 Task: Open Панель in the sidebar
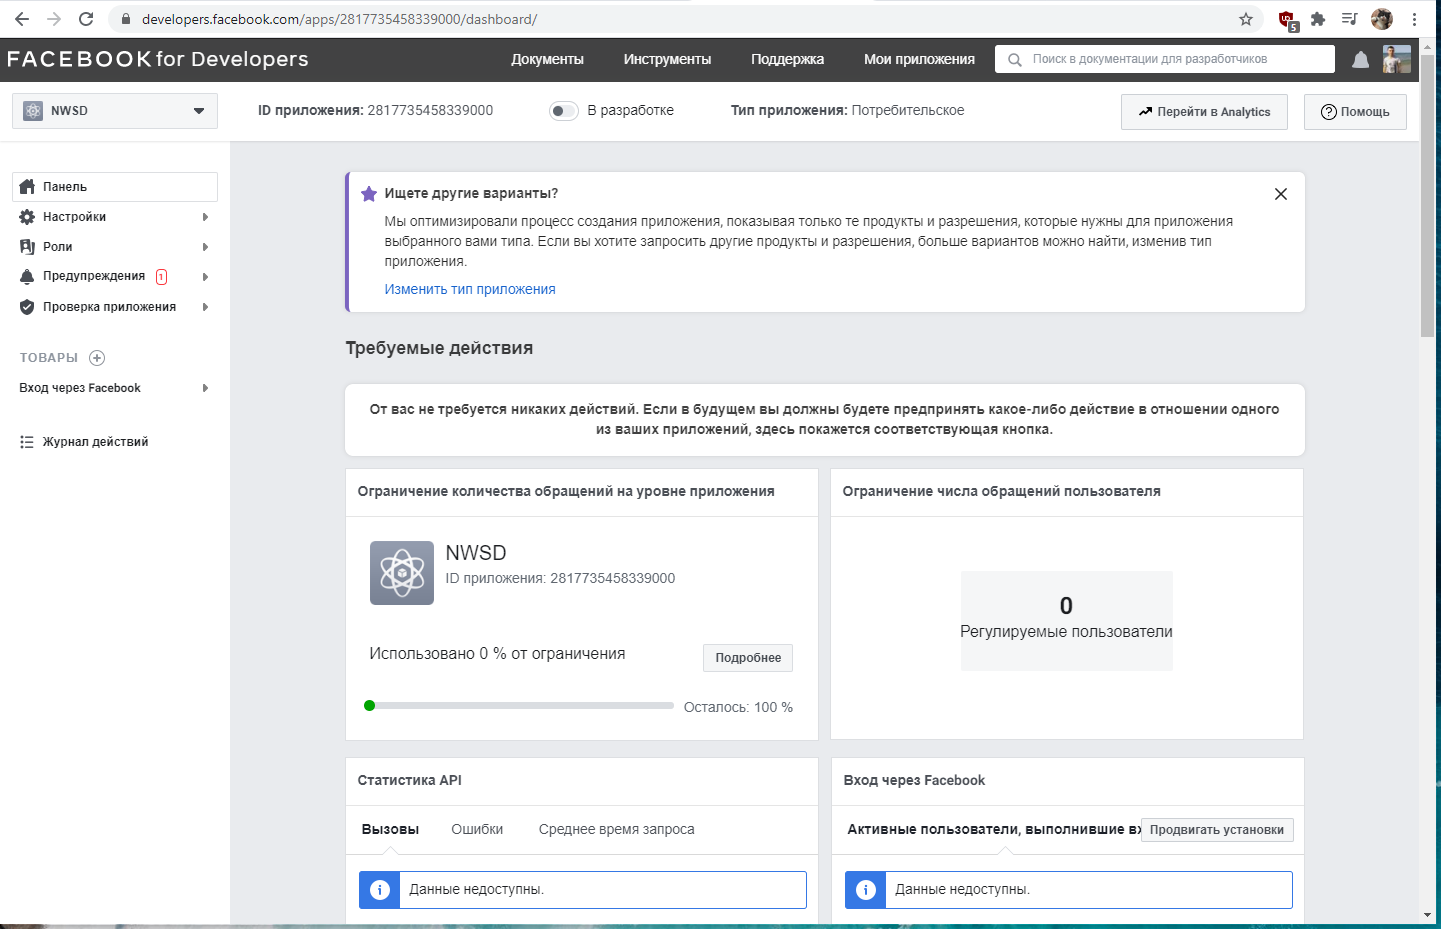tap(115, 187)
